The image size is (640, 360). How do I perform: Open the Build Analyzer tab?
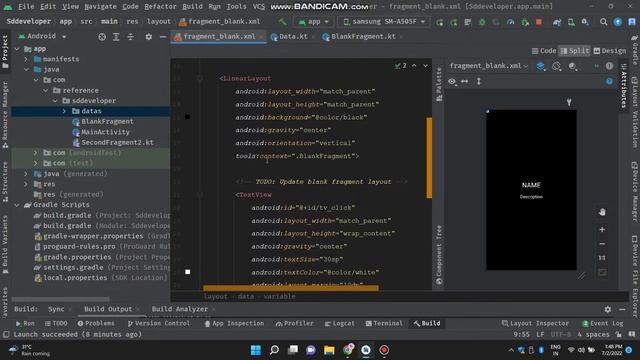click(x=180, y=309)
